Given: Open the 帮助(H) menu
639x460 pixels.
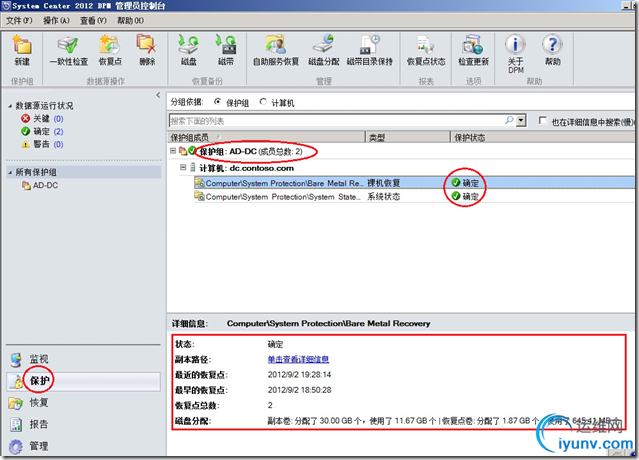Looking at the screenshot, I should 130,20.
